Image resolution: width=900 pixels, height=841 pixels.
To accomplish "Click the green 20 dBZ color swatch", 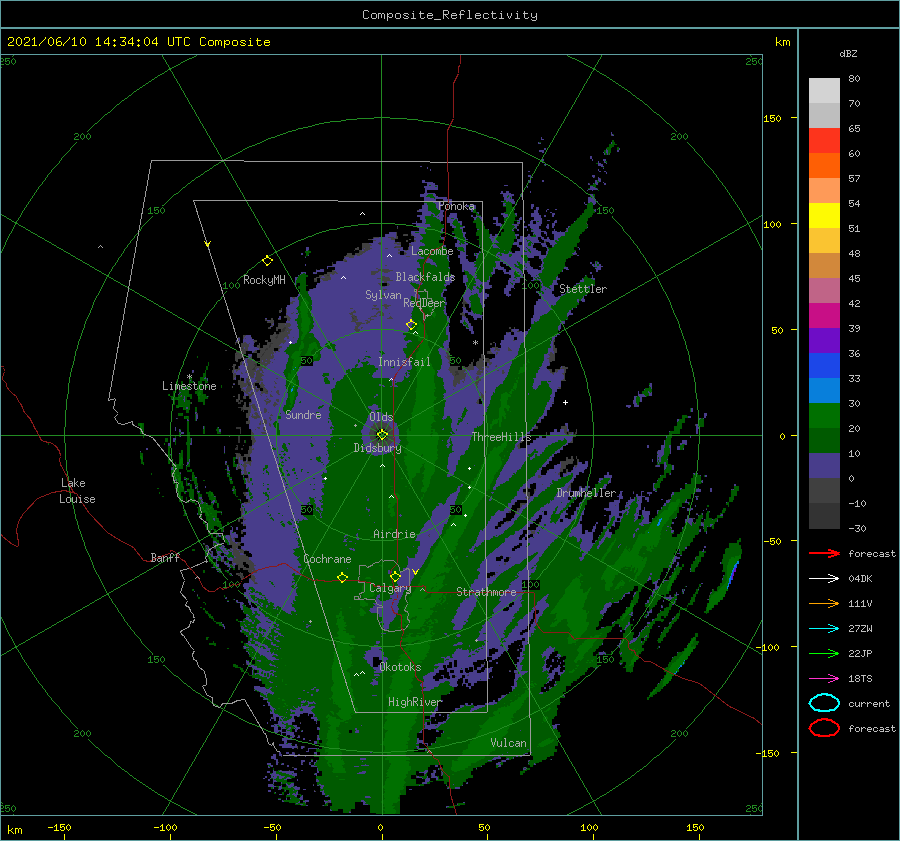I will pyautogui.click(x=824, y=416).
